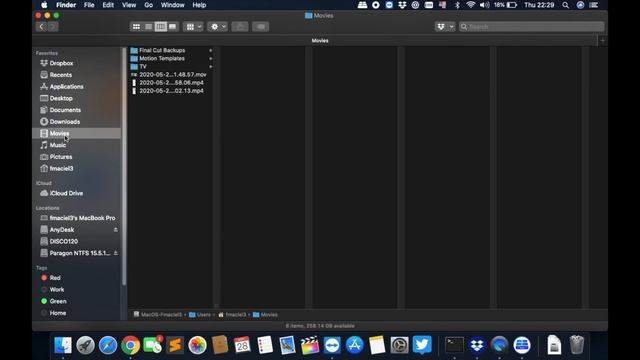Image resolution: width=640 pixels, height=360 pixels.
Task: Open Photos app from the Dock
Action: tap(198, 345)
